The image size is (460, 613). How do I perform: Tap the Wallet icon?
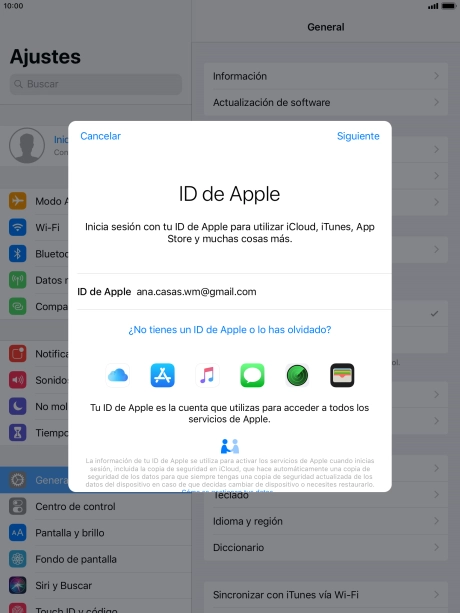tap(342, 375)
